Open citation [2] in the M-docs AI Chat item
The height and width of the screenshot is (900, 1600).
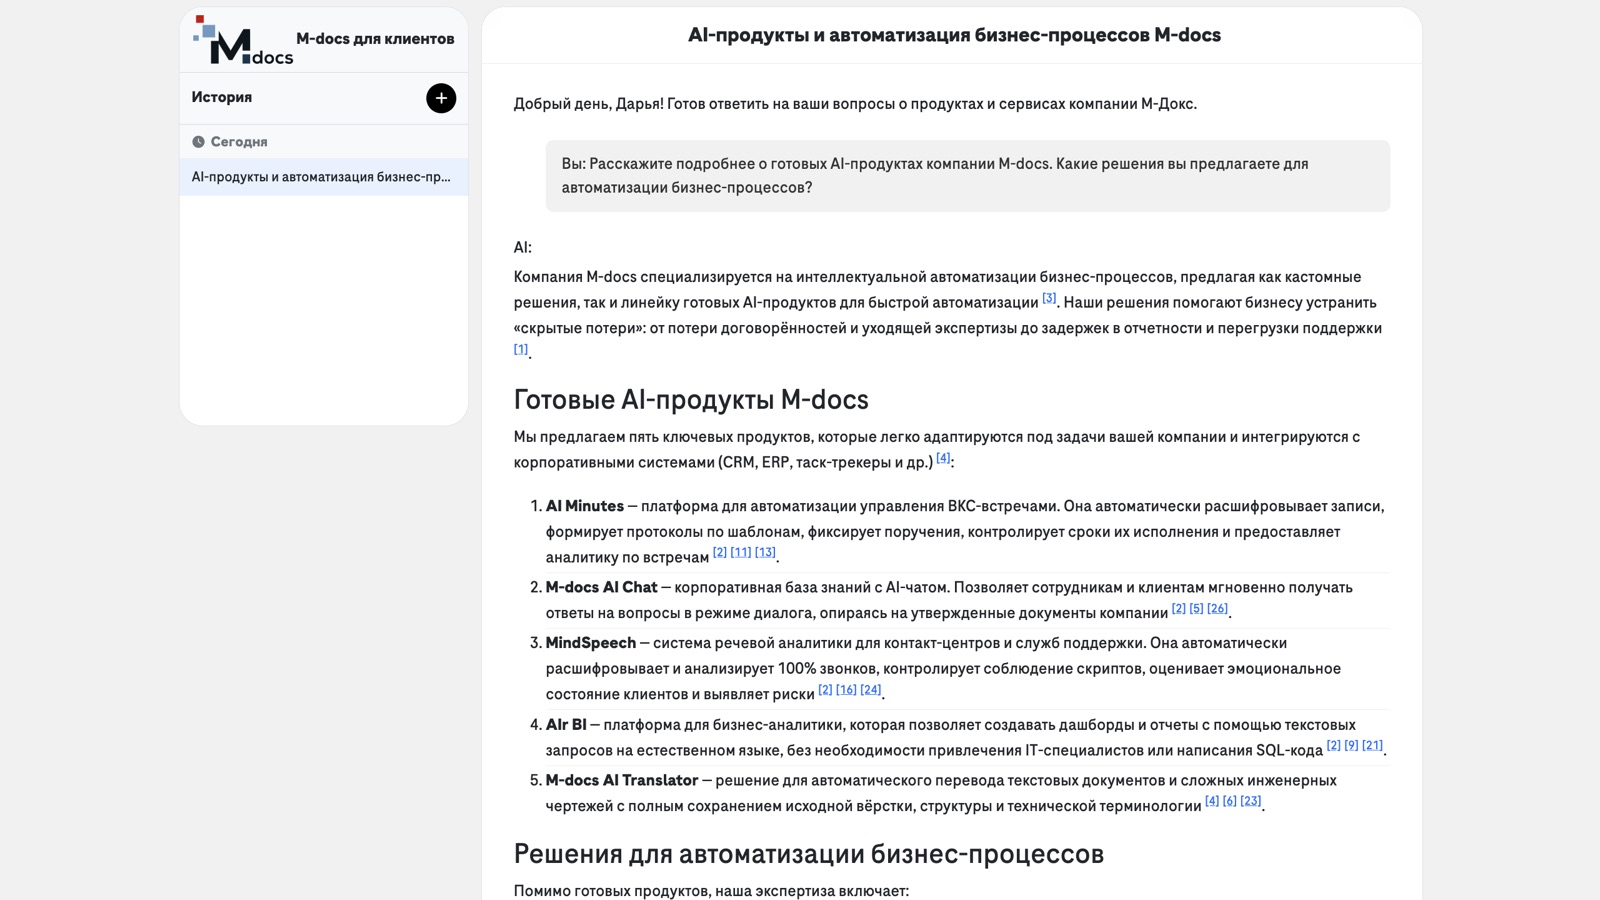tap(1179, 608)
